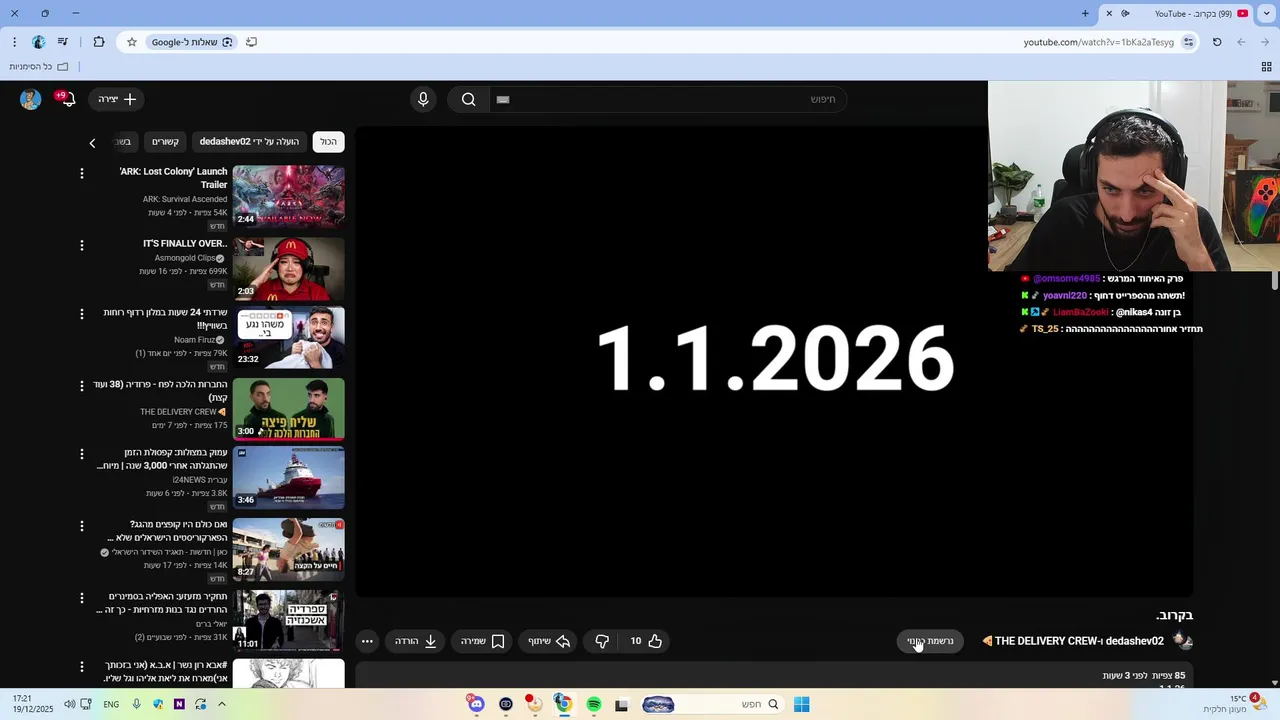
Task: Open options for i24NEWS video
Action: 82,454
